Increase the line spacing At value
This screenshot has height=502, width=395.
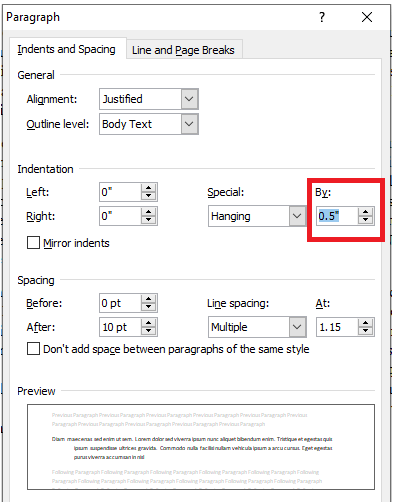366,323
